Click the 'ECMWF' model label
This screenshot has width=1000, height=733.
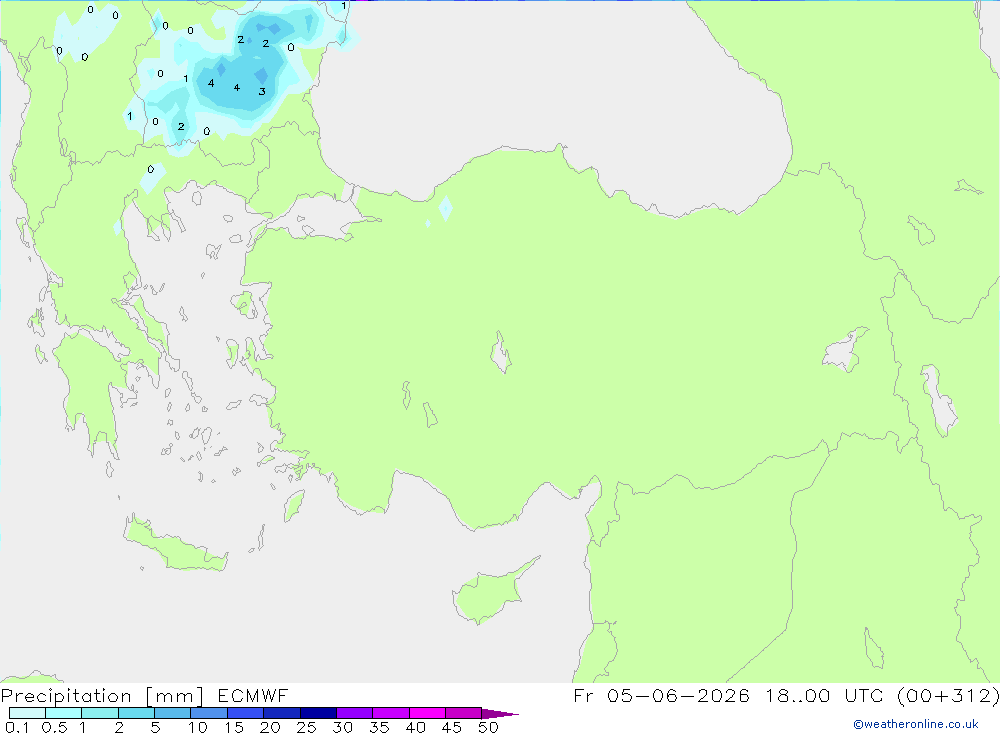click(253, 696)
